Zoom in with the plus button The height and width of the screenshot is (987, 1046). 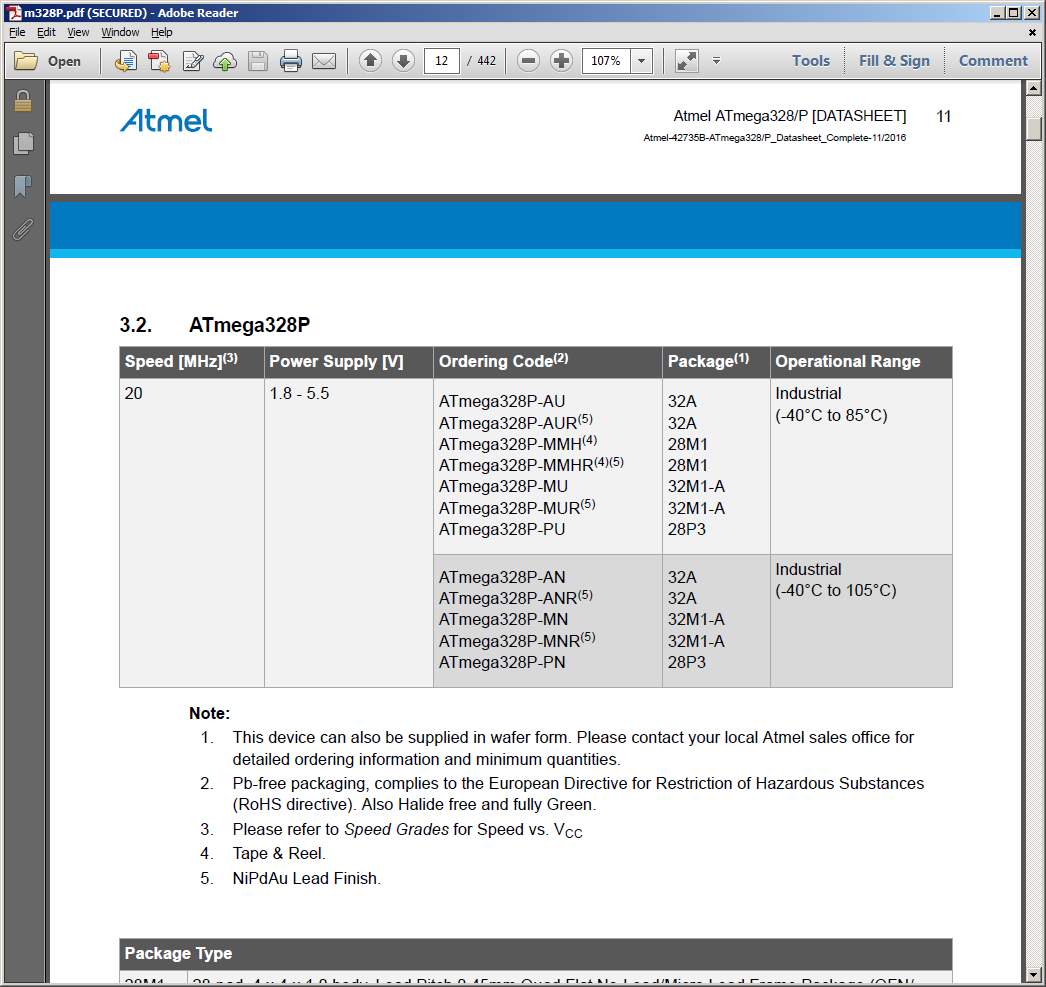pos(561,61)
